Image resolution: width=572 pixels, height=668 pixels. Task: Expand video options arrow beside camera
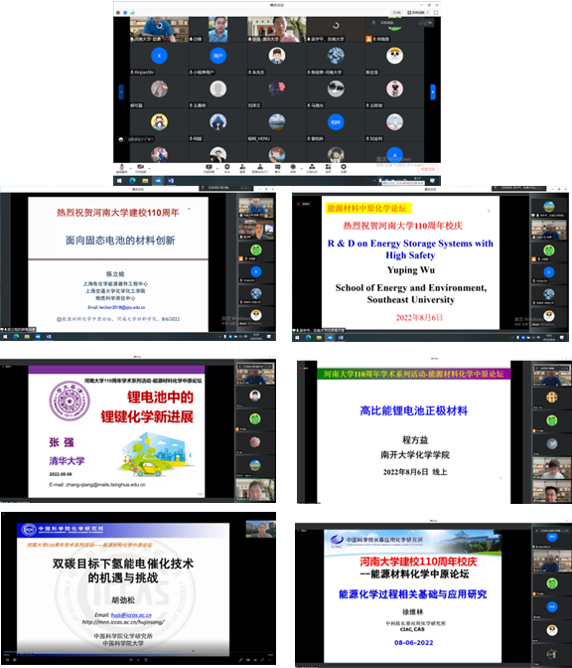149,168
